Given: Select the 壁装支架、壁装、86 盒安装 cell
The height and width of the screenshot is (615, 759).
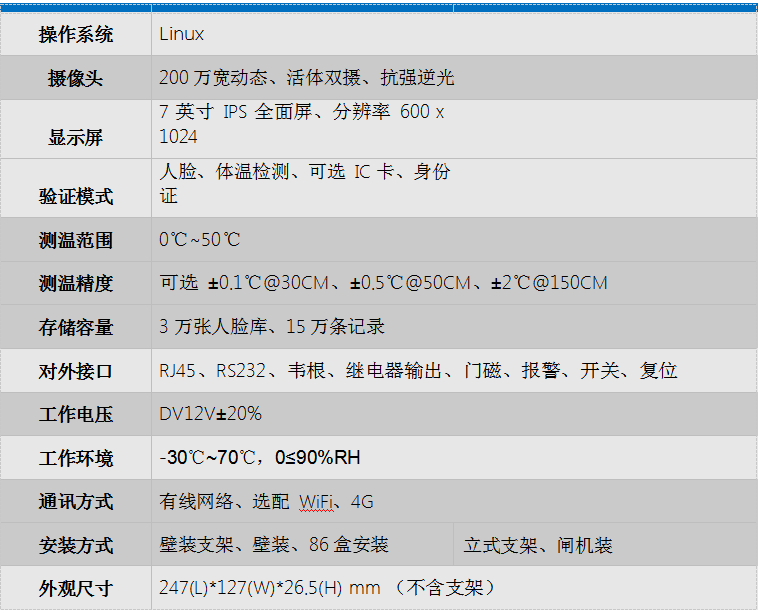Looking at the screenshot, I should (x=274, y=546).
